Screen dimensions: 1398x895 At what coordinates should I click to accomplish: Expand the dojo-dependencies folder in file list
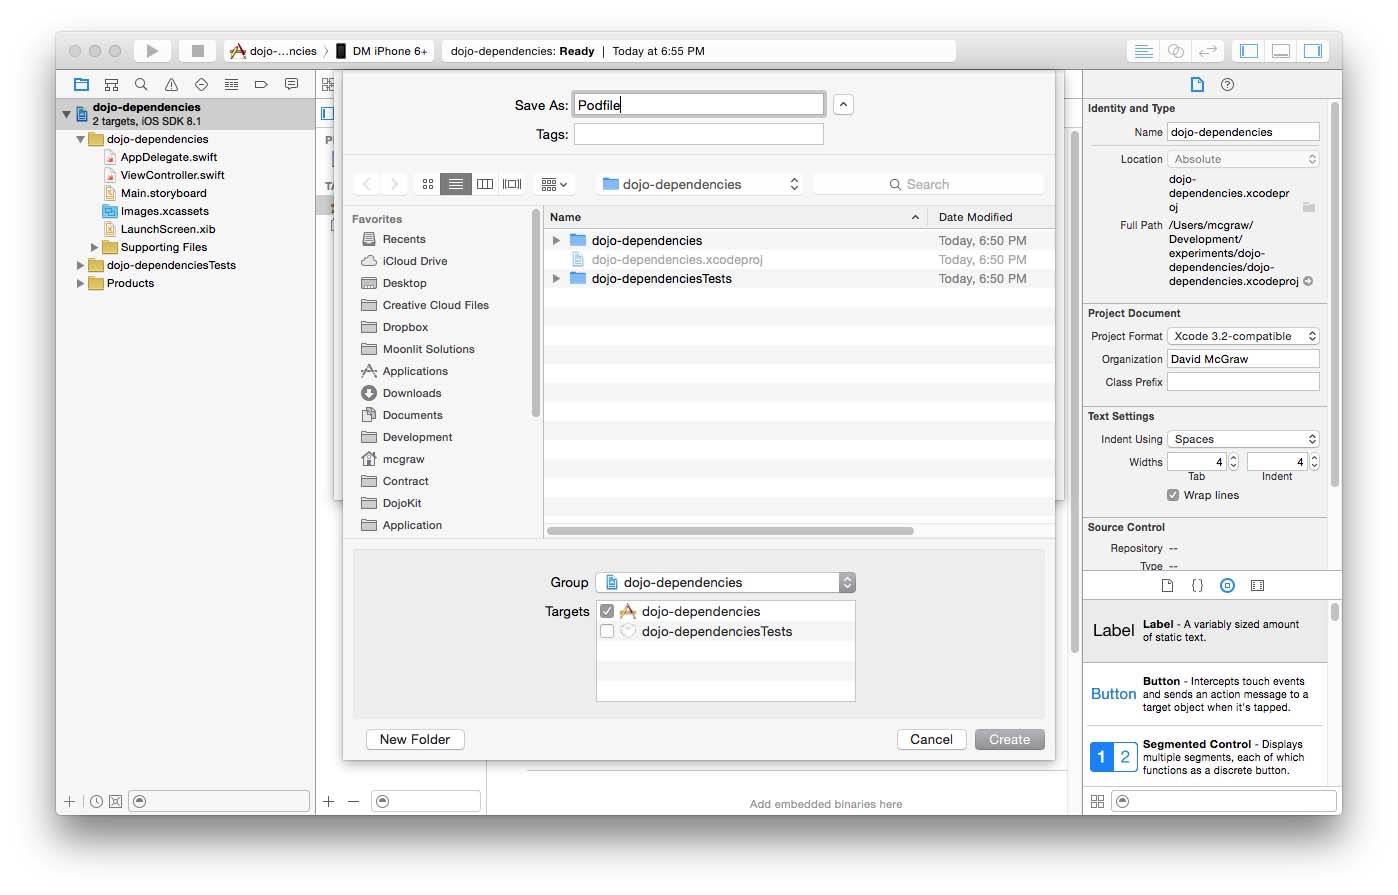click(x=557, y=240)
